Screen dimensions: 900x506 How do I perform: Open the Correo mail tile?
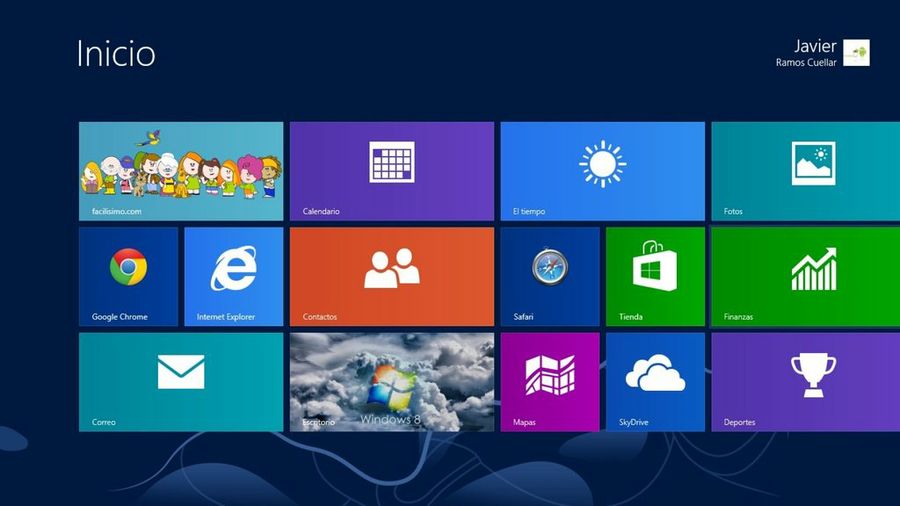point(180,381)
